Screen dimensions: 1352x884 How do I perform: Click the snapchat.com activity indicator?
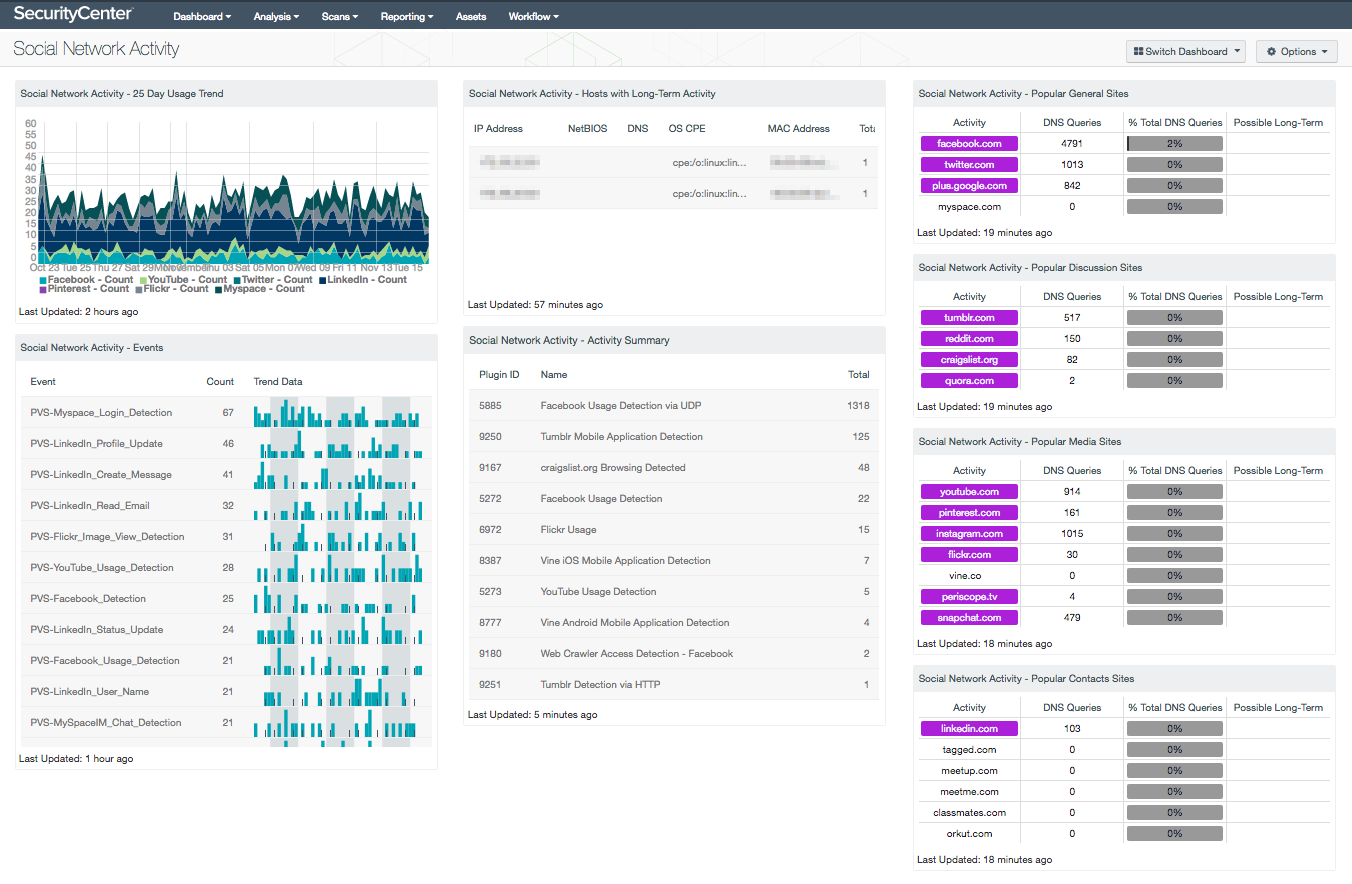(x=969, y=618)
